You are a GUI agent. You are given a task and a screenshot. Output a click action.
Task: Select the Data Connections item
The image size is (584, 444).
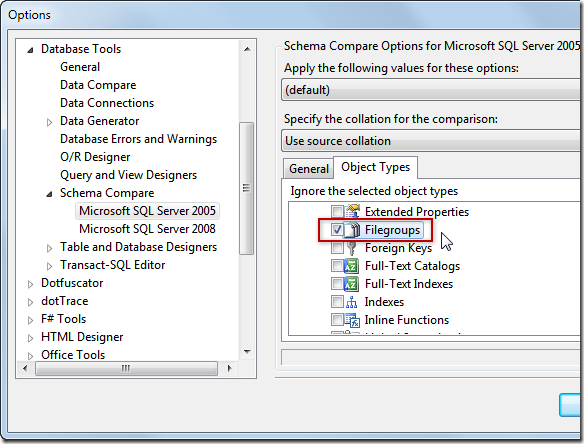point(107,103)
